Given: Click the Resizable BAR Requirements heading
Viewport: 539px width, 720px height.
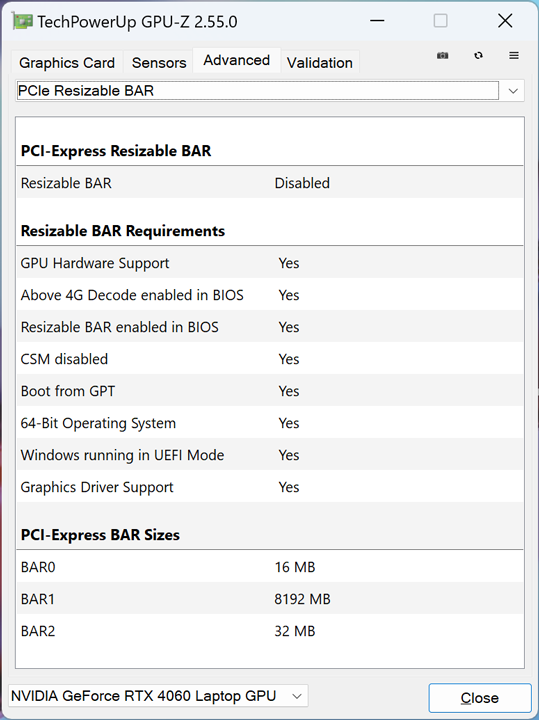Looking at the screenshot, I should (123, 231).
